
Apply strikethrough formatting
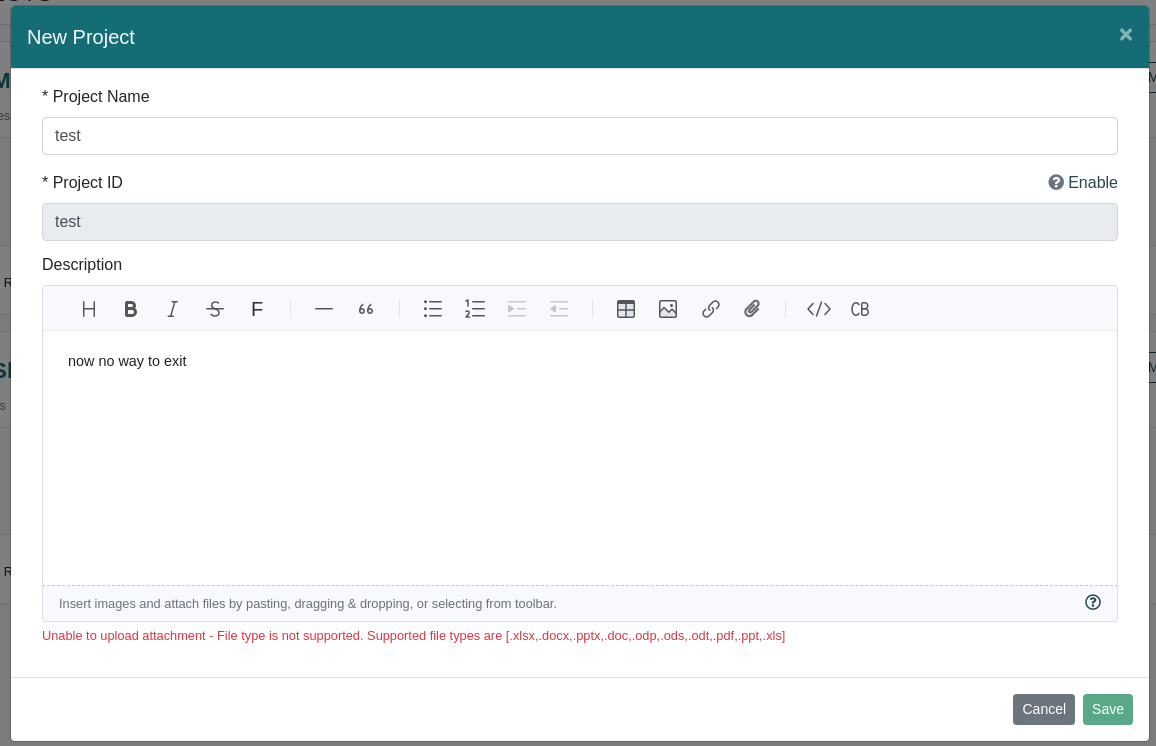click(215, 309)
